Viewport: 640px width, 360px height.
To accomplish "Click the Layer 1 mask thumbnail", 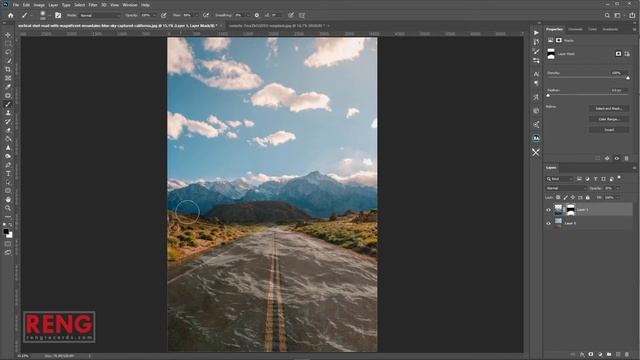I will pyautogui.click(x=571, y=210).
